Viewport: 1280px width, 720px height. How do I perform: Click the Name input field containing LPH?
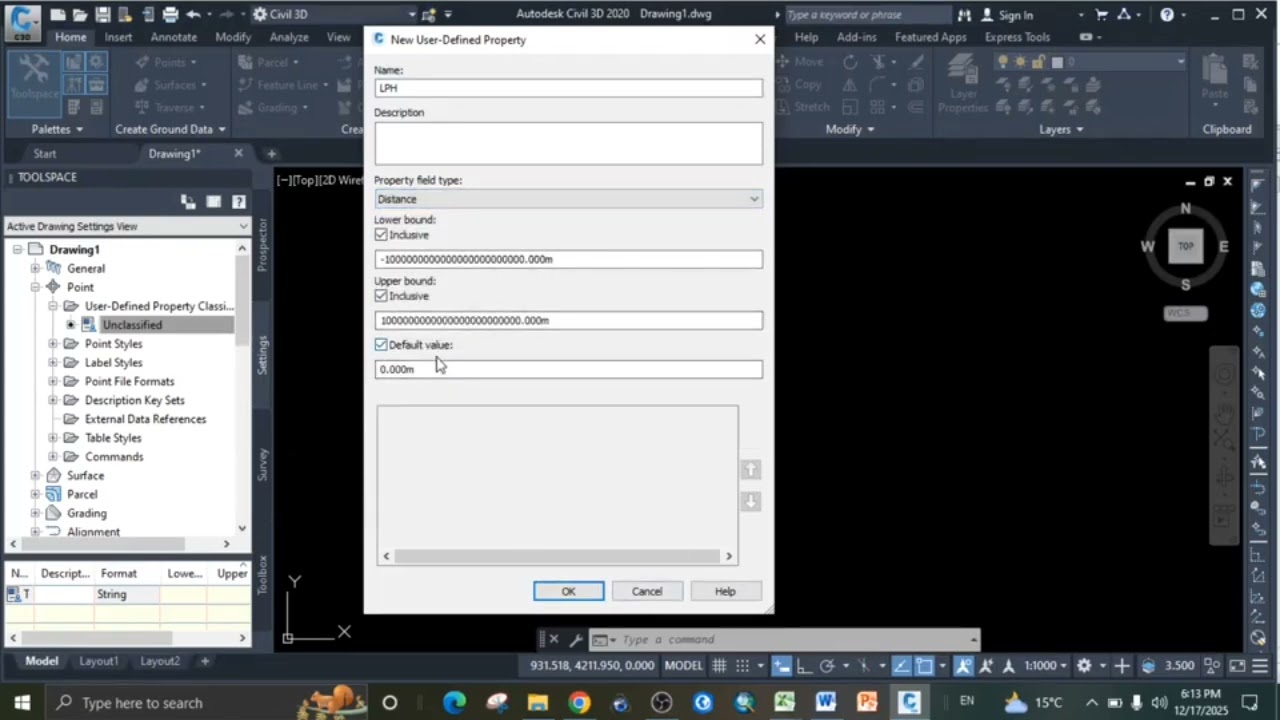(x=568, y=88)
